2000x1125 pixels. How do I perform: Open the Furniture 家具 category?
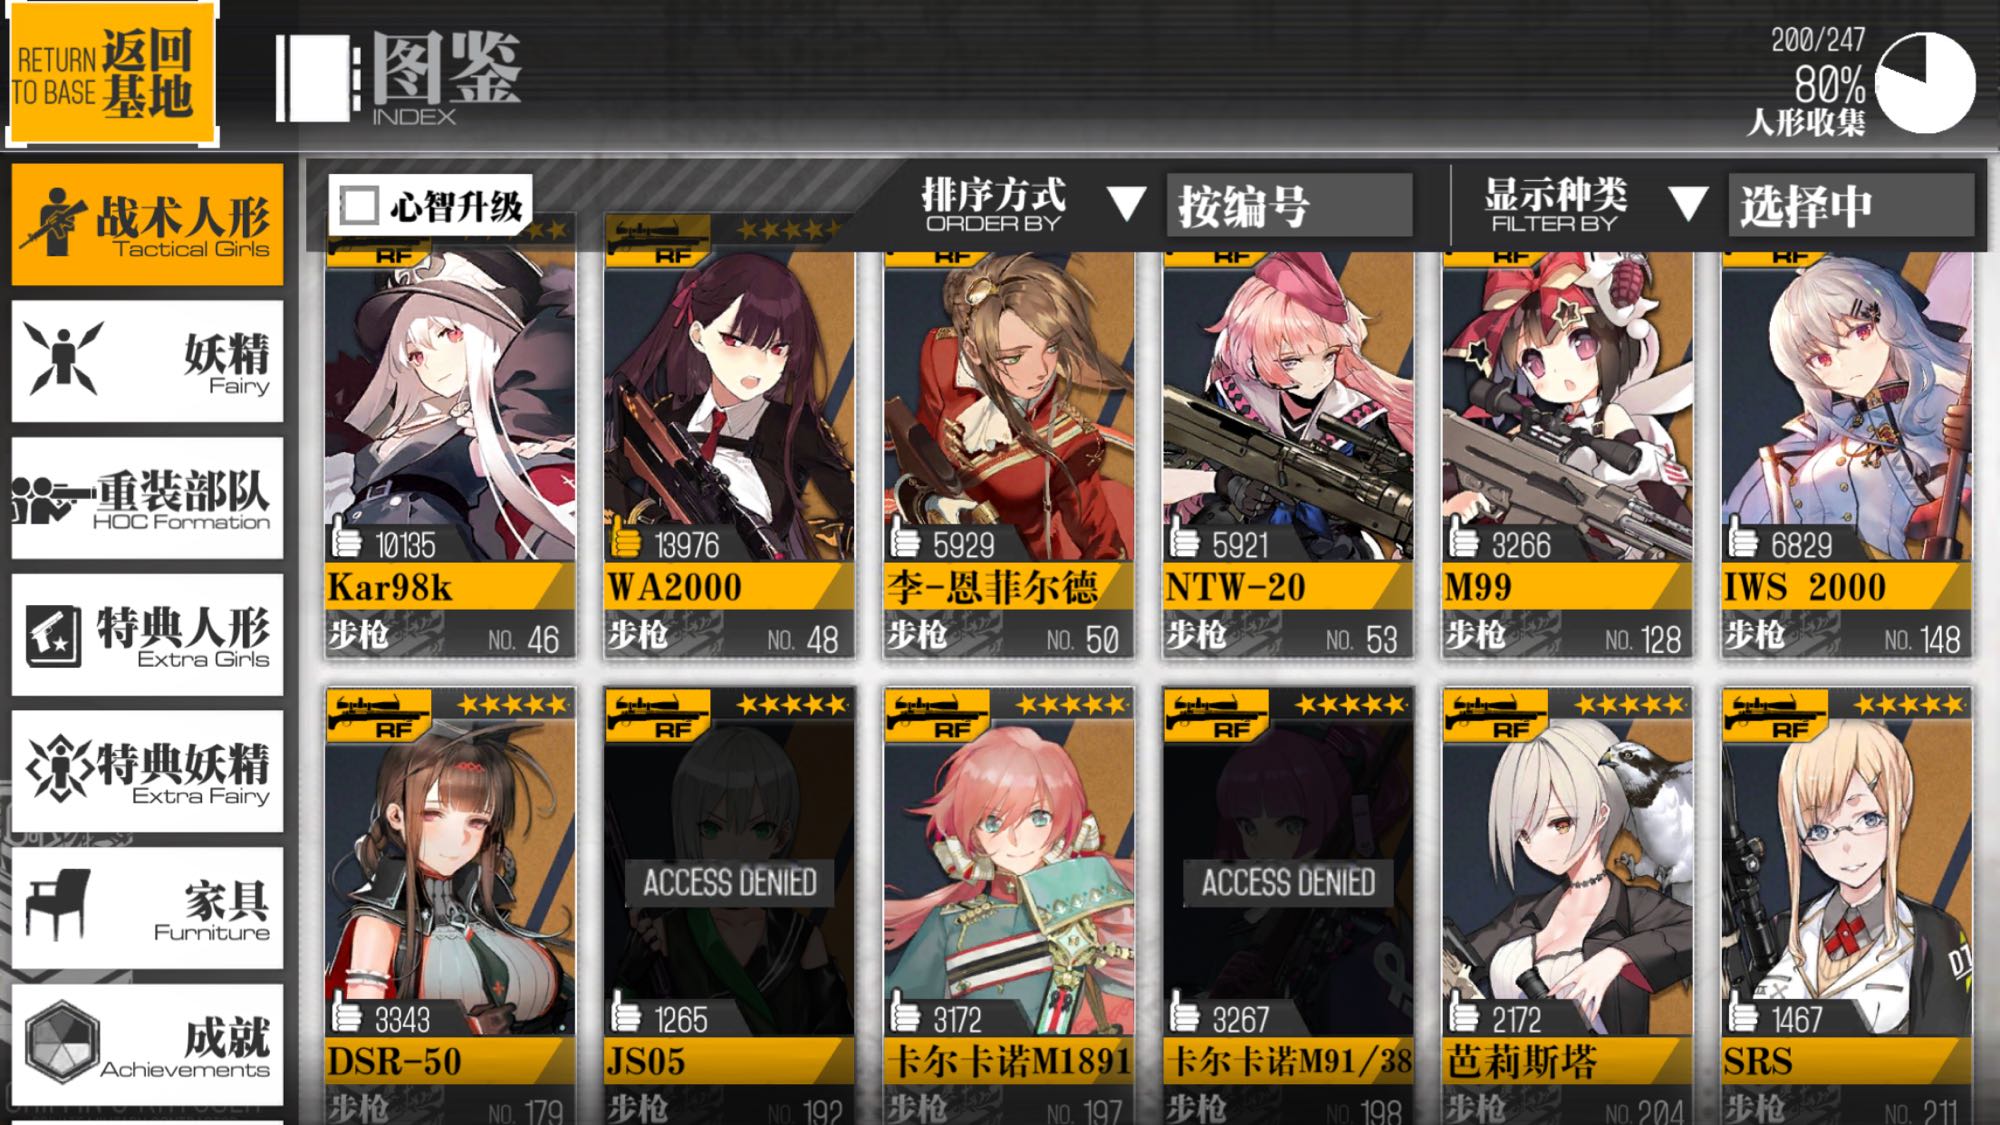click(148, 908)
